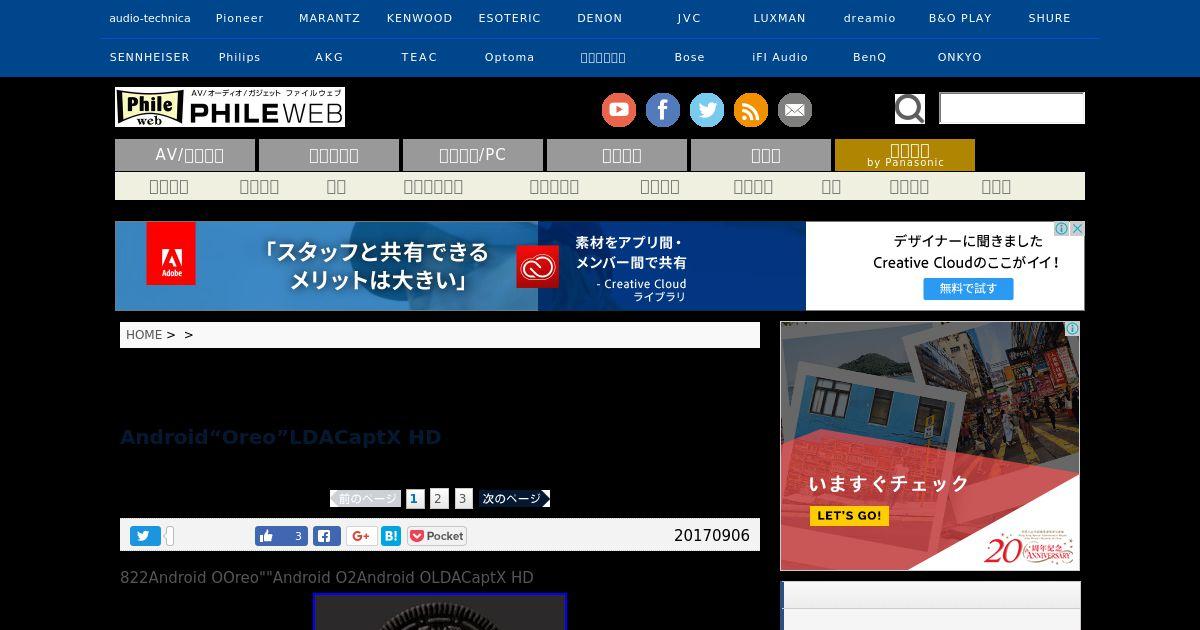Viewport: 1200px width, 630px height.
Task: Open the SHURE brand link
Action: pos(1050,18)
